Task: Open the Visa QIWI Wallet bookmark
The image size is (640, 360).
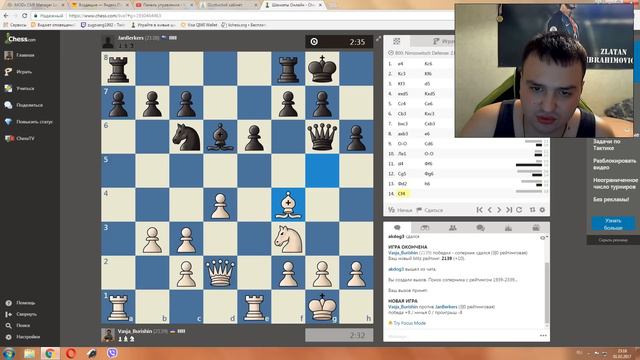Action: pyautogui.click(x=199, y=25)
